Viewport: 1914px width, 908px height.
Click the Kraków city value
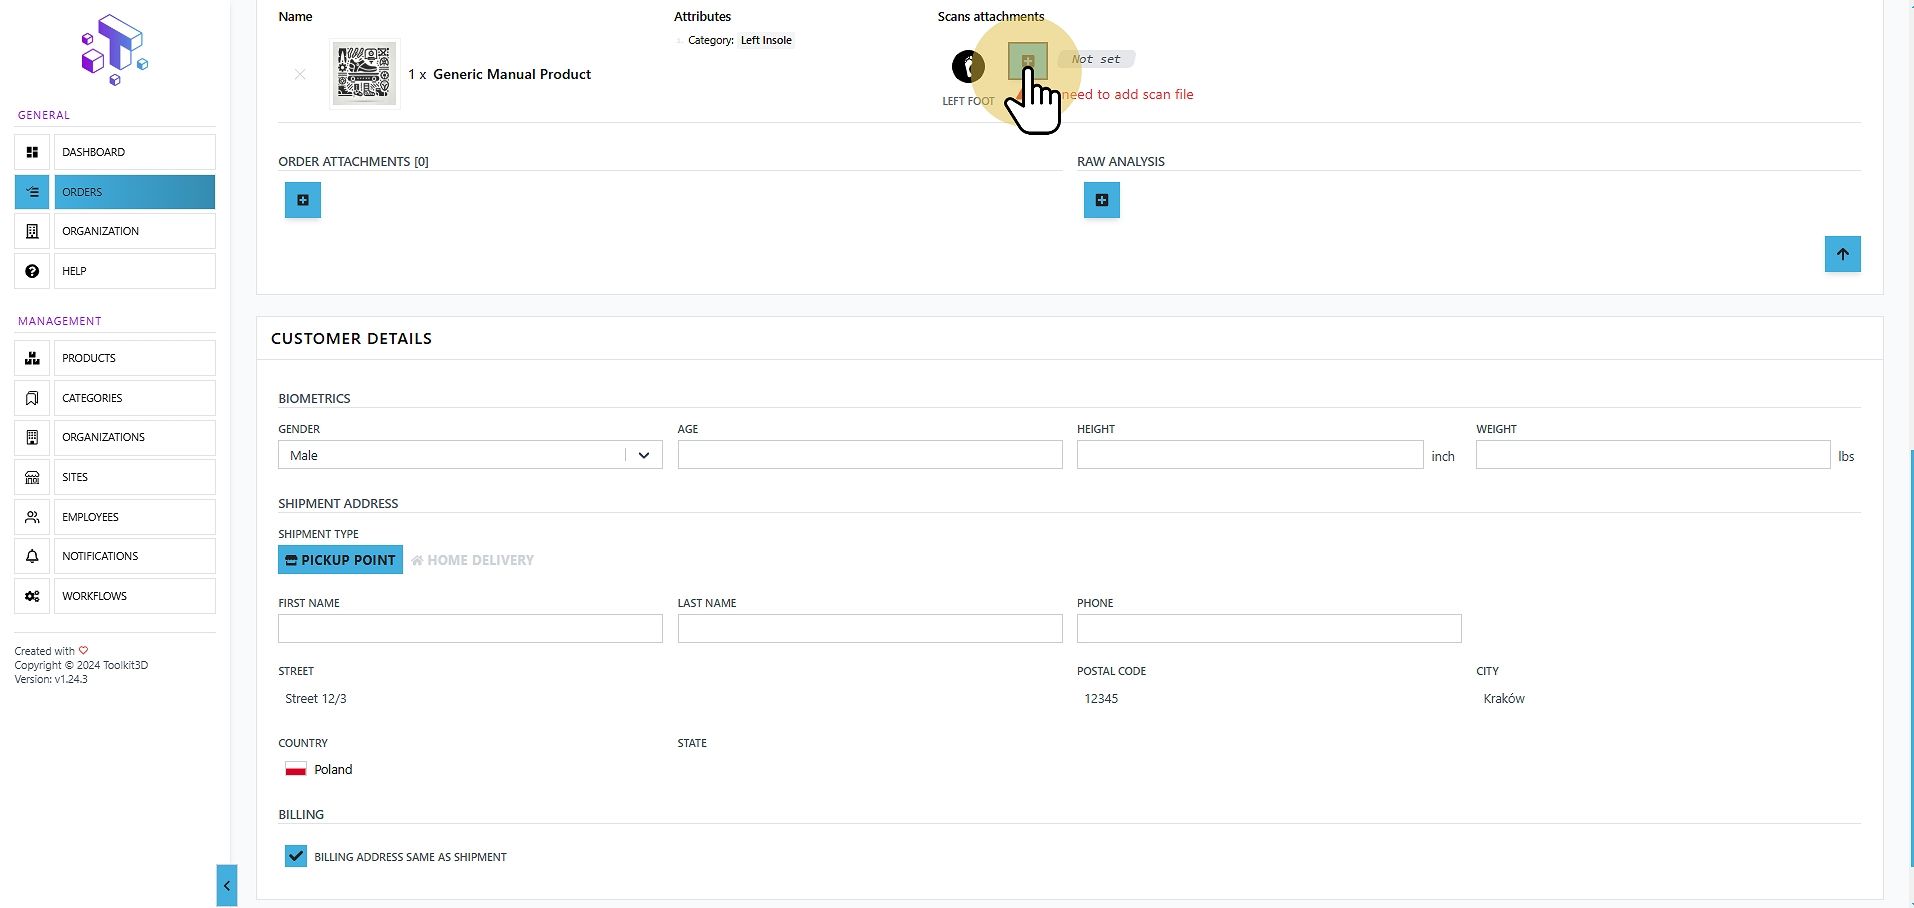[1504, 699]
